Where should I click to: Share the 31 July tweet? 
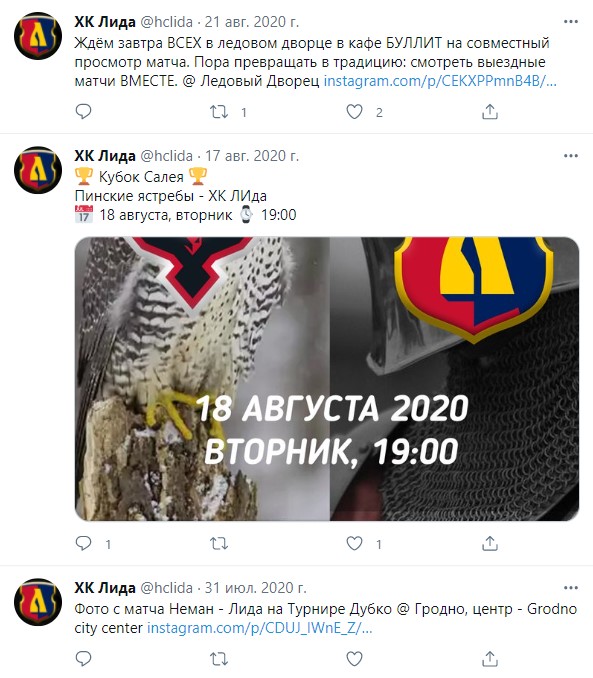tap(490, 659)
